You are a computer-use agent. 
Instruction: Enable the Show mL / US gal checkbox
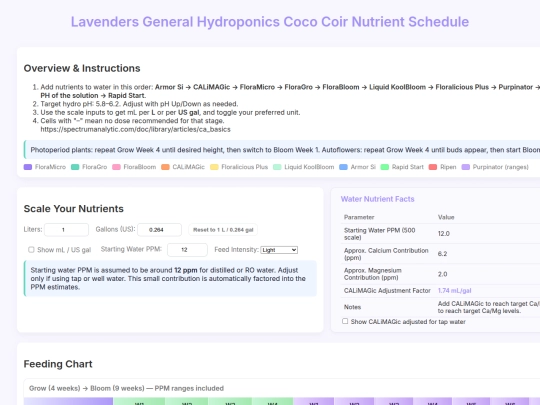click(31, 250)
